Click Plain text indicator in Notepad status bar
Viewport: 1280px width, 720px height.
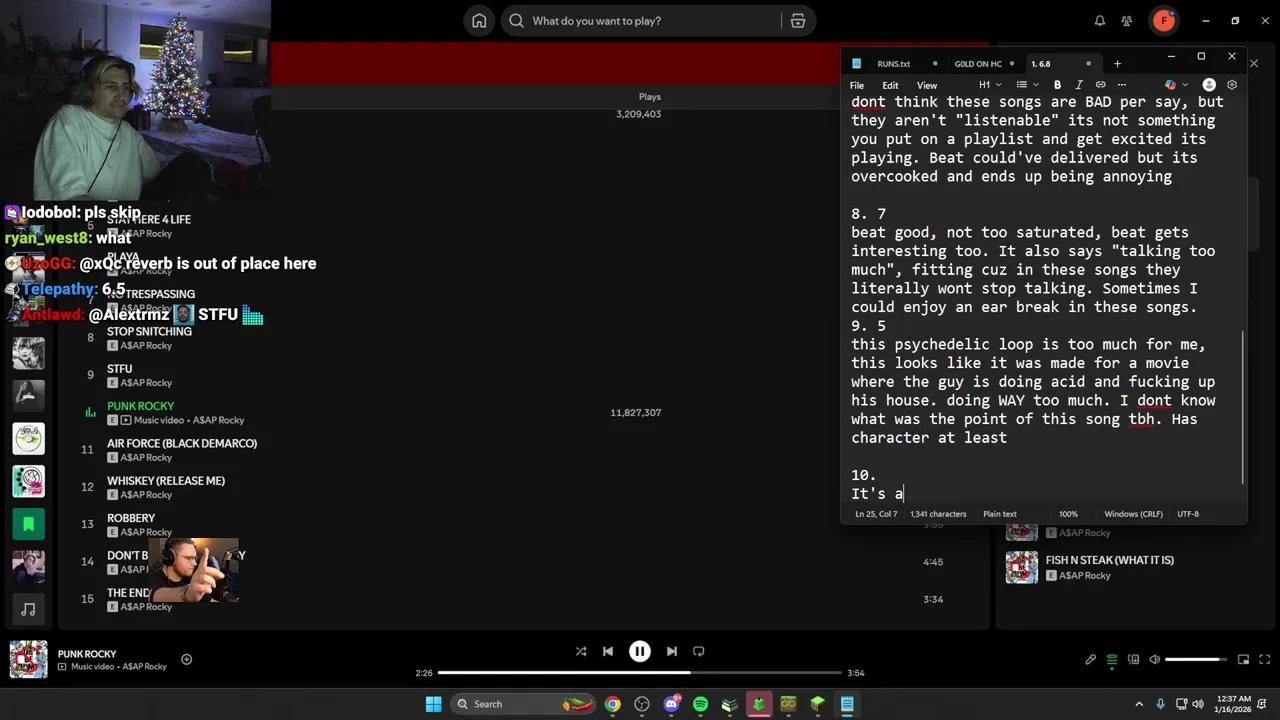(x=1000, y=514)
